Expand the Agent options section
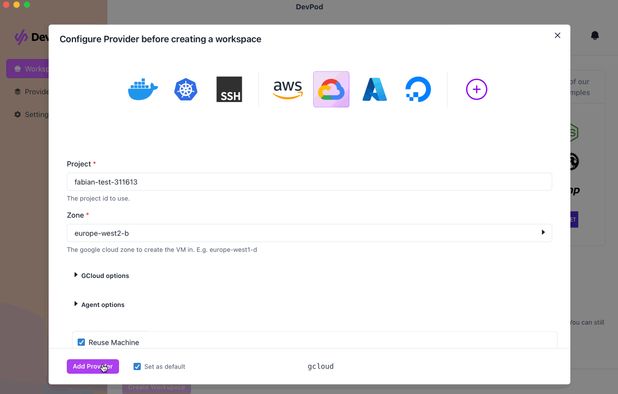 (x=99, y=305)
